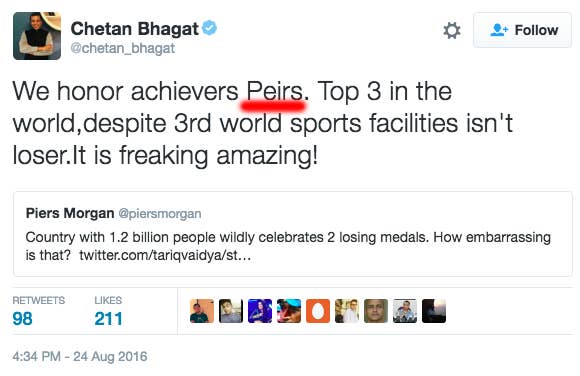
Task: View the 98 retweets count
Action: [22, 319]
